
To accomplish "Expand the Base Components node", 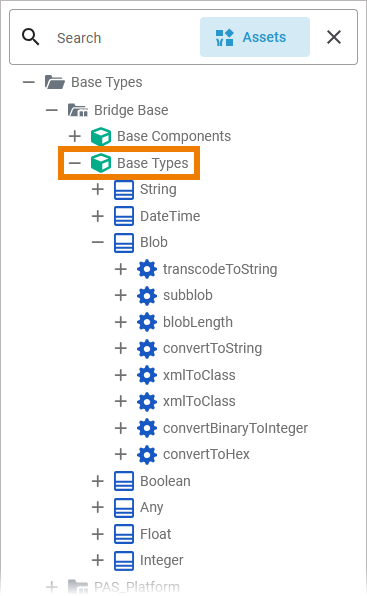I will coord(75,136).
